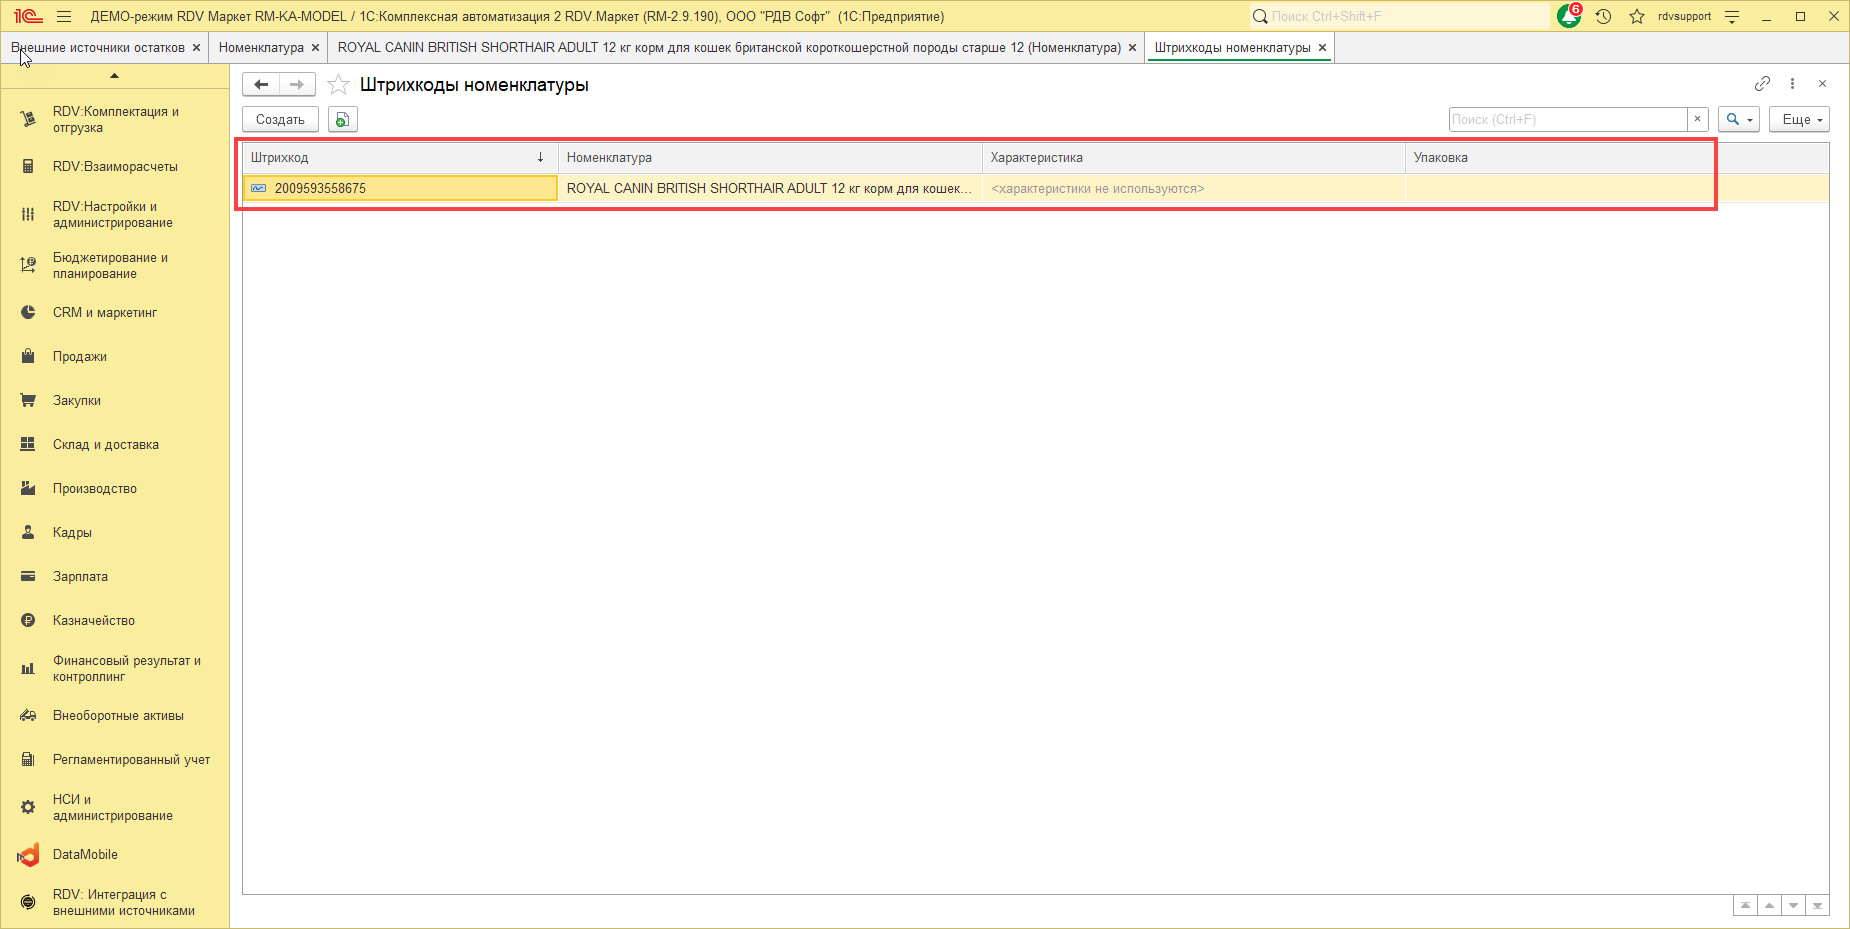This screenshot has height=929, width=1850.
Task: Open Продажи section
Action: [x=115, y=357]
